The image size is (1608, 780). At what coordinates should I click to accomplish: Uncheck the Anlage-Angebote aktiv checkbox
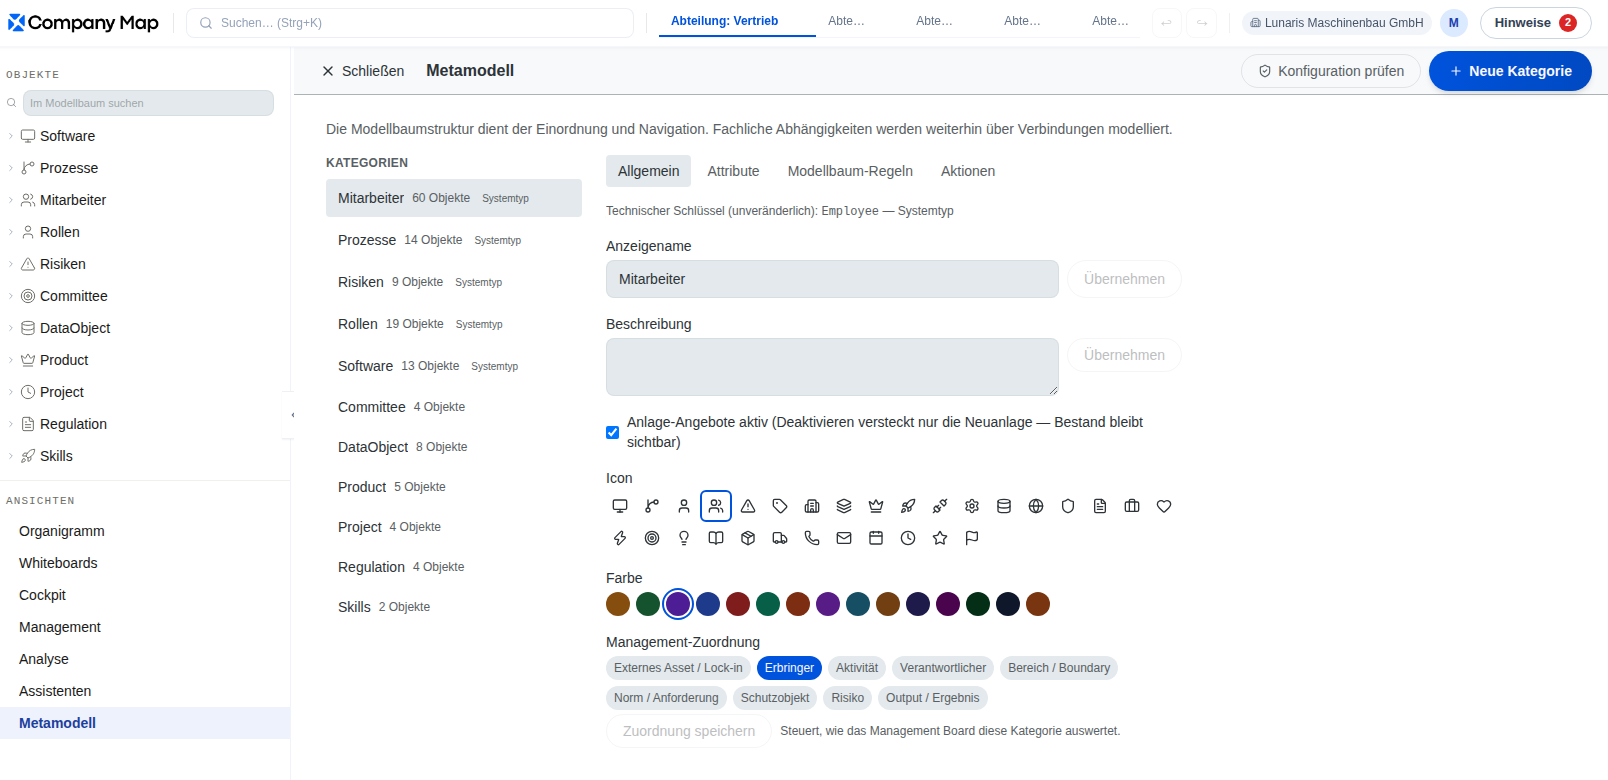[612, 433]
